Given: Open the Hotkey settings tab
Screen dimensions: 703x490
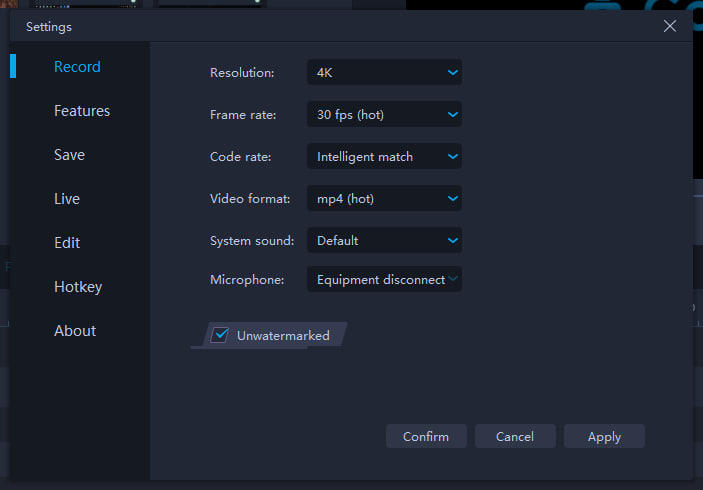Looking at the screenshot, I should (x=78, y=287).
